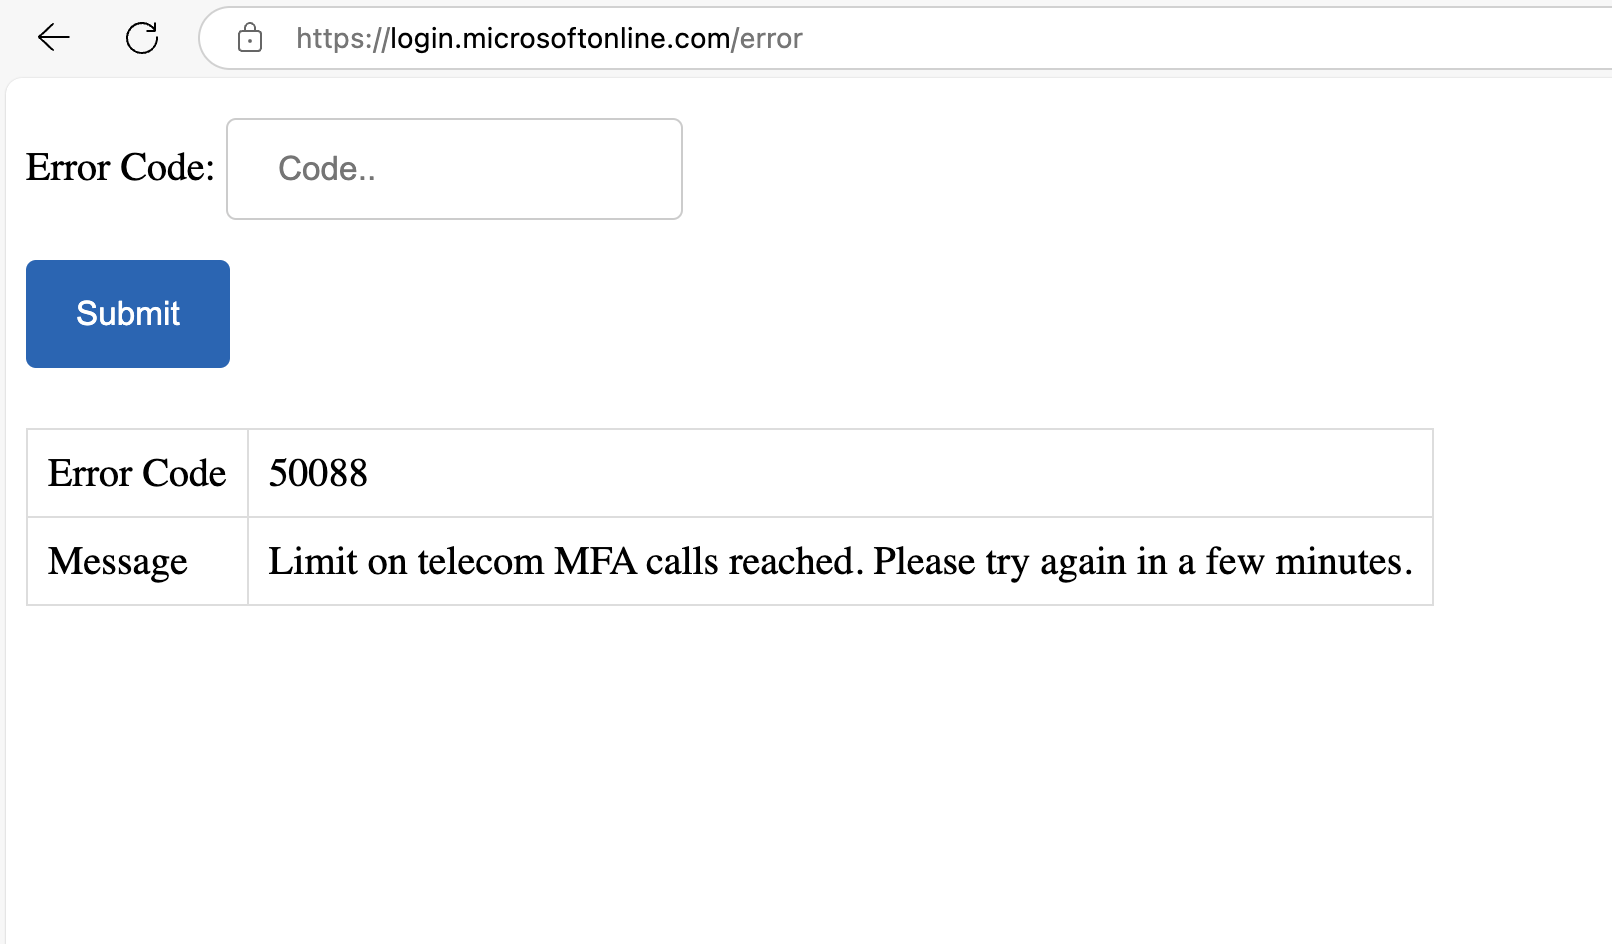Click into the Error Code input field

(x=454, y=169)
